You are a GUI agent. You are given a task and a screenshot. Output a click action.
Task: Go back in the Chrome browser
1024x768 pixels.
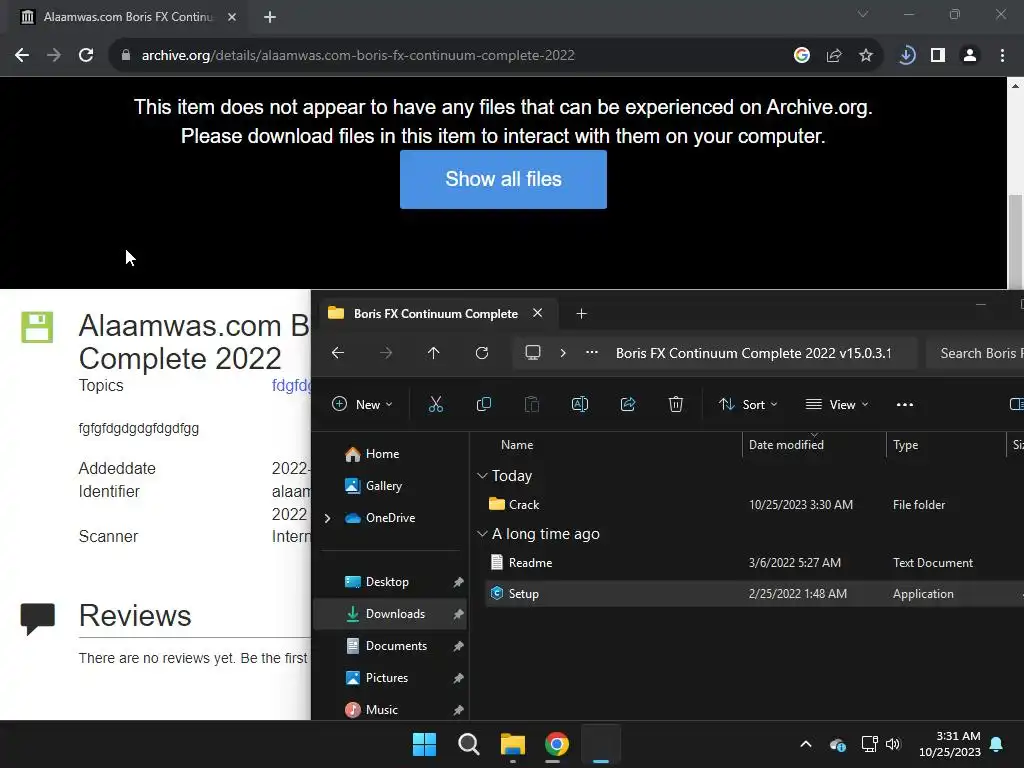[x=22, y=55]
